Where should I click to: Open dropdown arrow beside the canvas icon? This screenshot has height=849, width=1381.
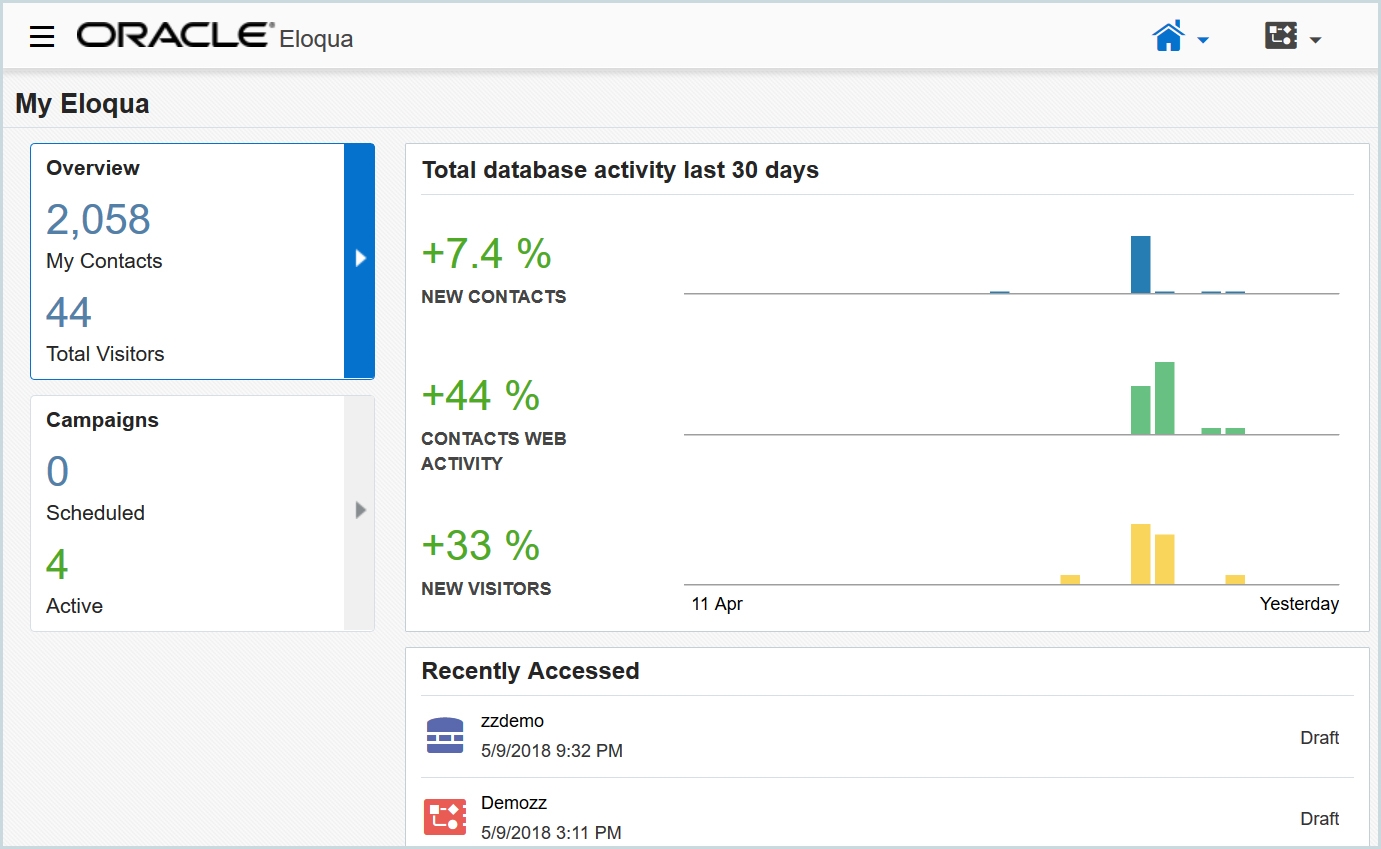coord(1316,40)
